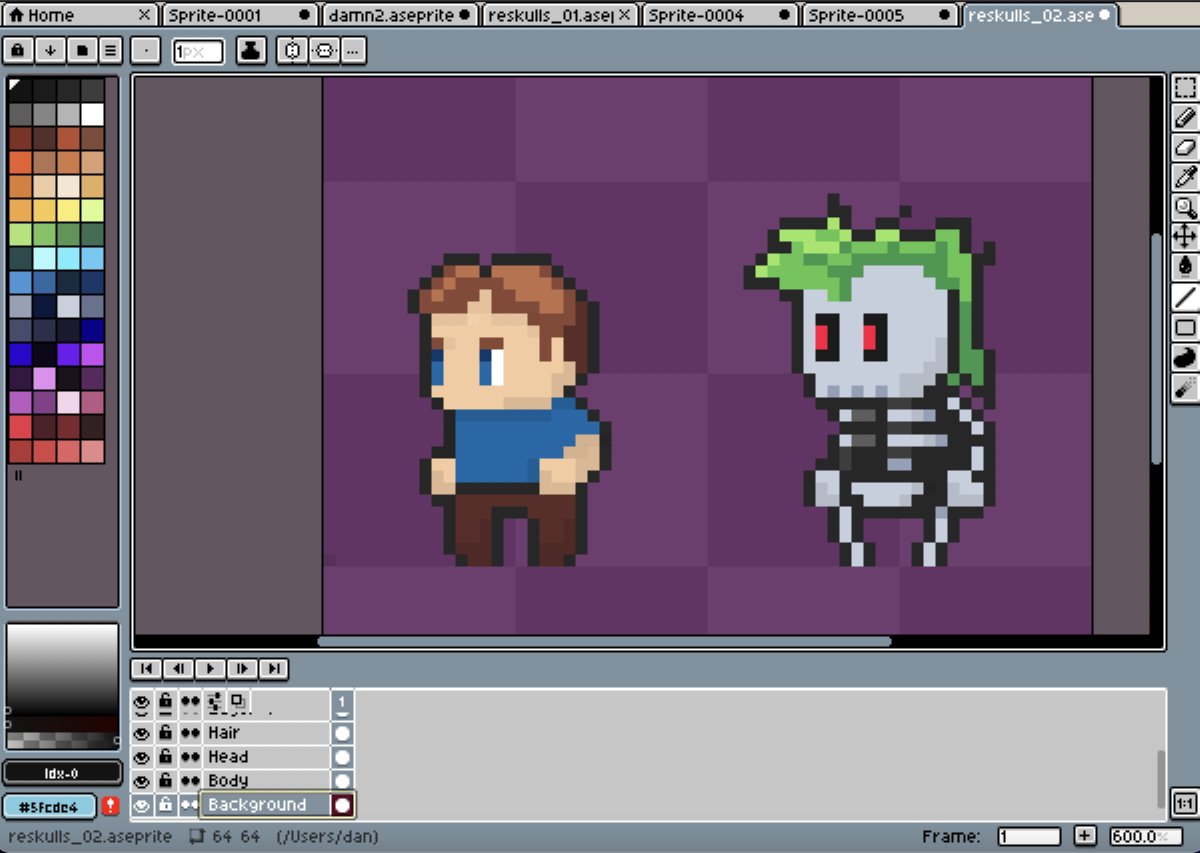This screenshot has width=1200, height=853.
Task: Select the Background layer cel in frame 1
Action: (343, 805)
